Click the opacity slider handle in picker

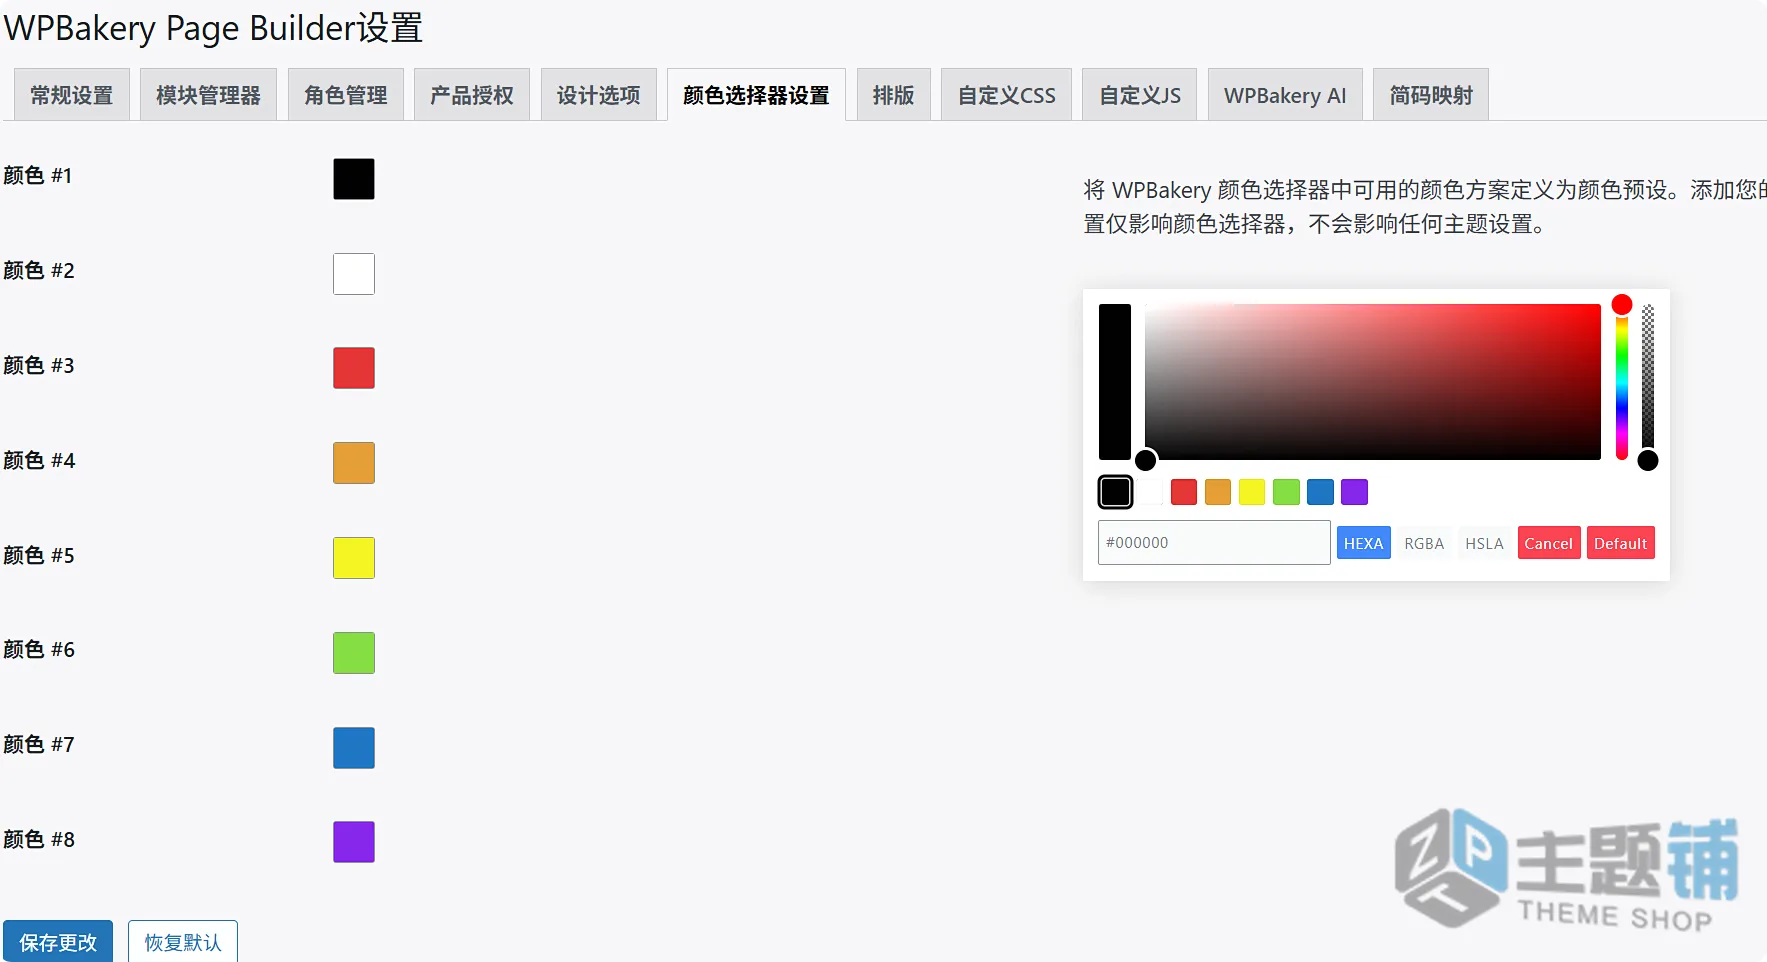point(1648,460)
